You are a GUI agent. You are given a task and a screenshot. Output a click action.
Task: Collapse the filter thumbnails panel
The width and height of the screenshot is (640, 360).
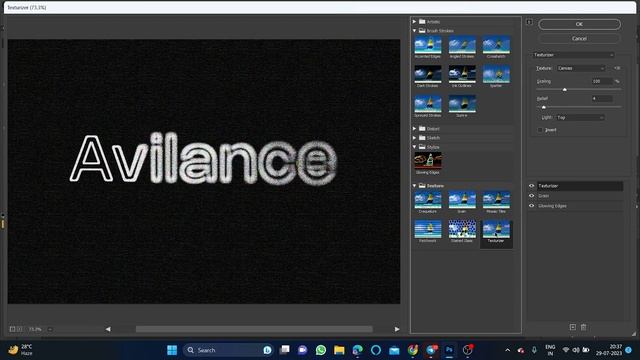(529, 22)
